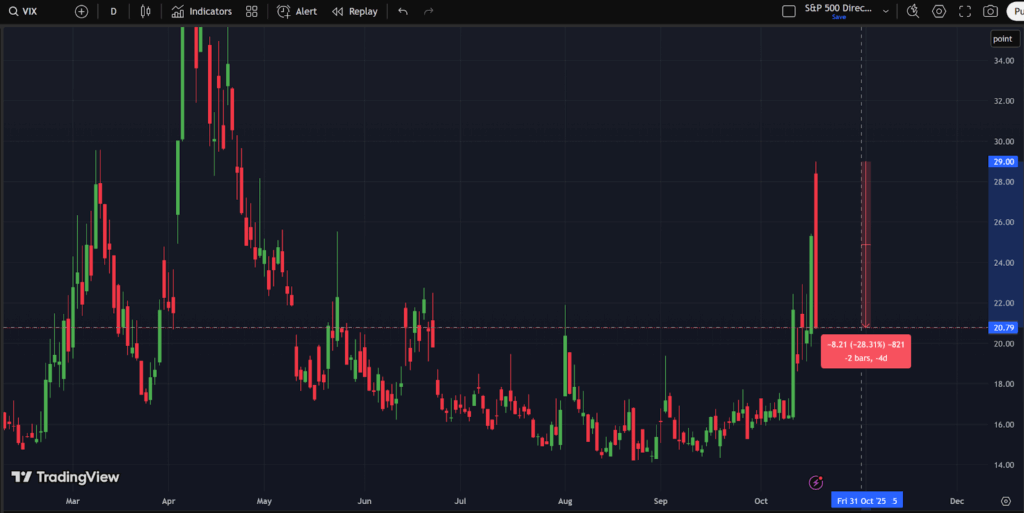Open the indicator templates grid icon

[x=252, y=11]
